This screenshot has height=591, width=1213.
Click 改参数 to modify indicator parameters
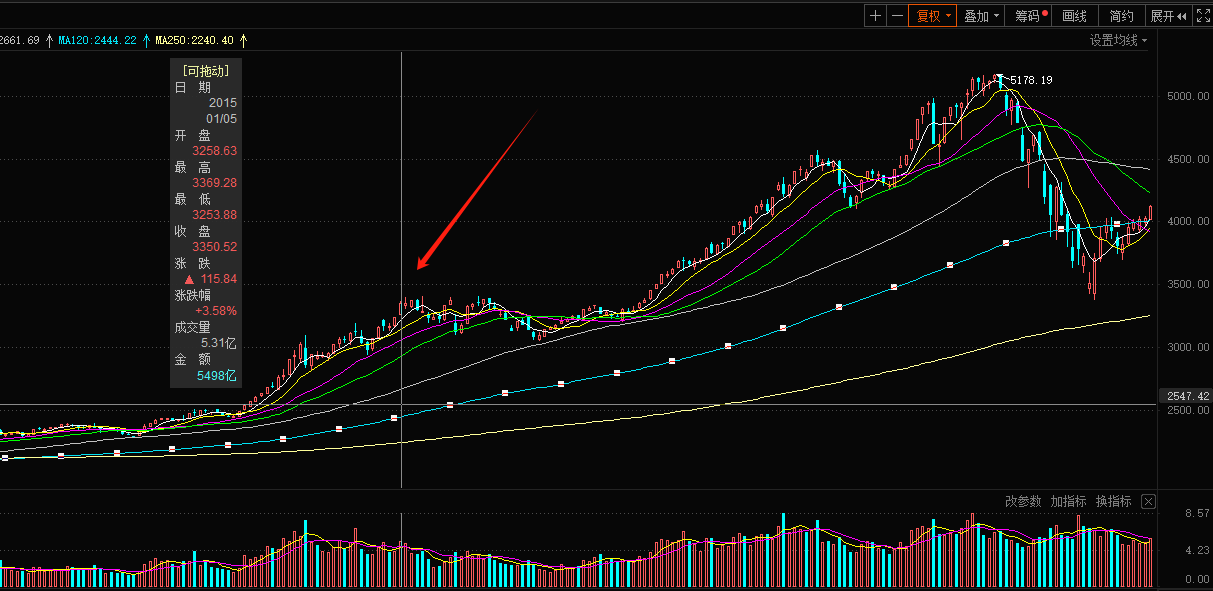point(1023,501)
